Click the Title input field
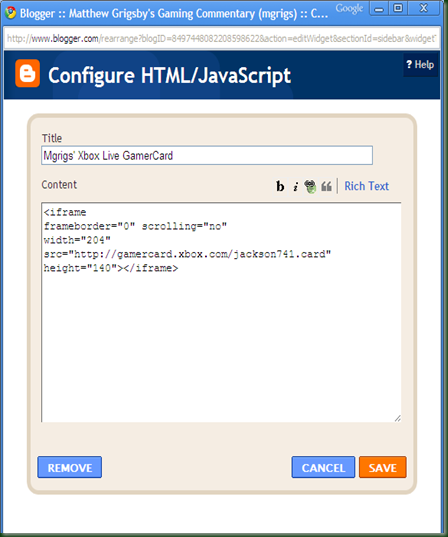 pos(207,155)
